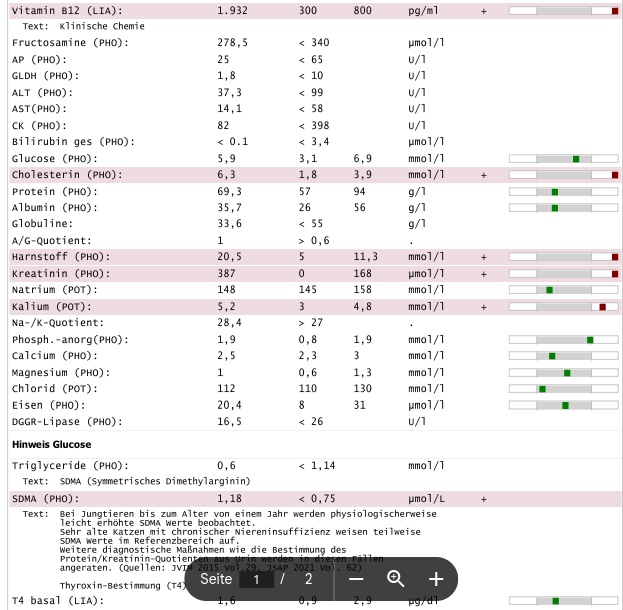Click the Phosph.-anorg(PHO) label

70,340
